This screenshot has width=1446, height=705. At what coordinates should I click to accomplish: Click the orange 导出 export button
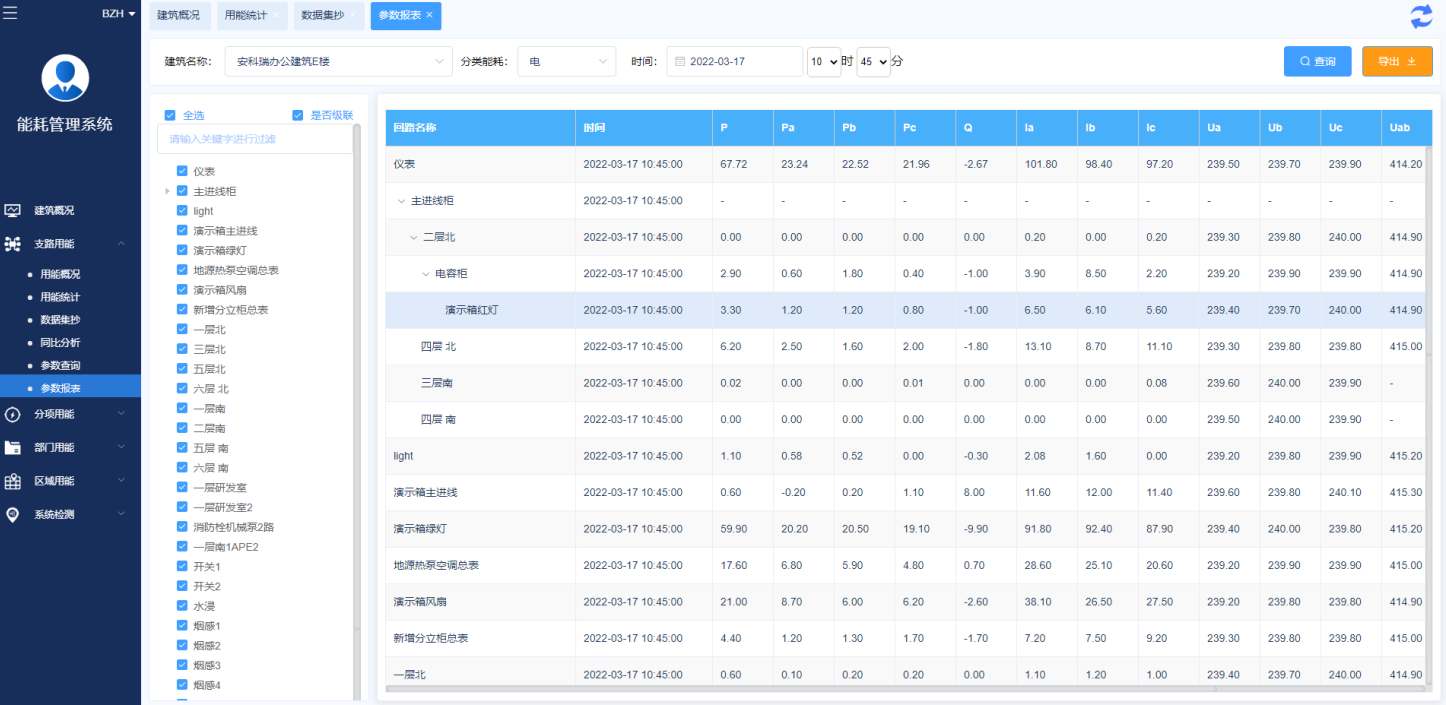click(1397, 61)
